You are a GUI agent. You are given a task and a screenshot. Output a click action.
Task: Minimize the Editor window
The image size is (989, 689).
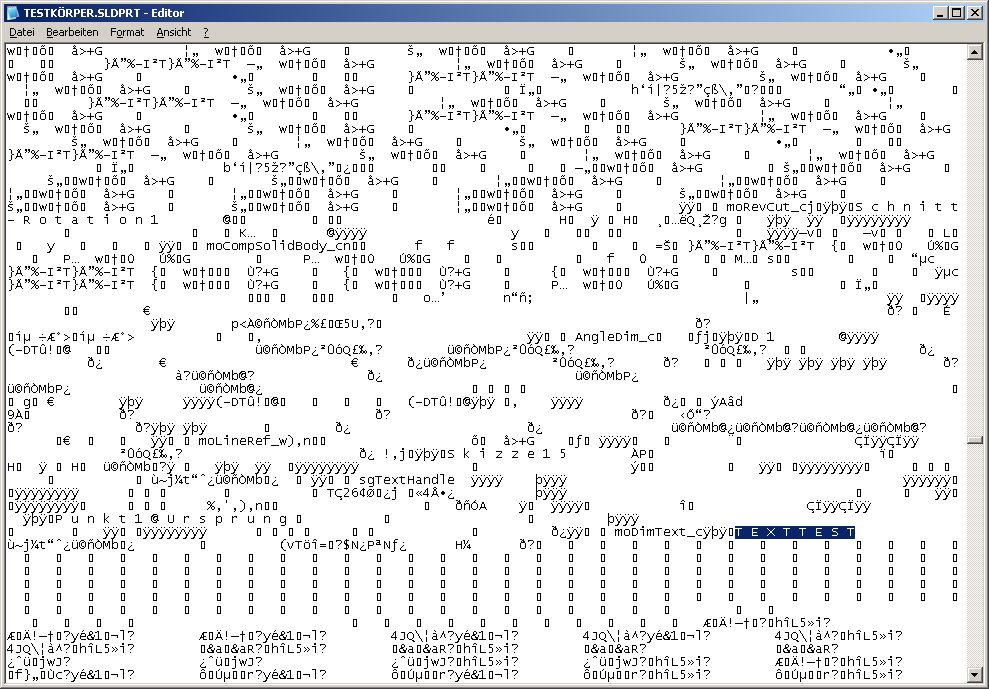(941, 12)
